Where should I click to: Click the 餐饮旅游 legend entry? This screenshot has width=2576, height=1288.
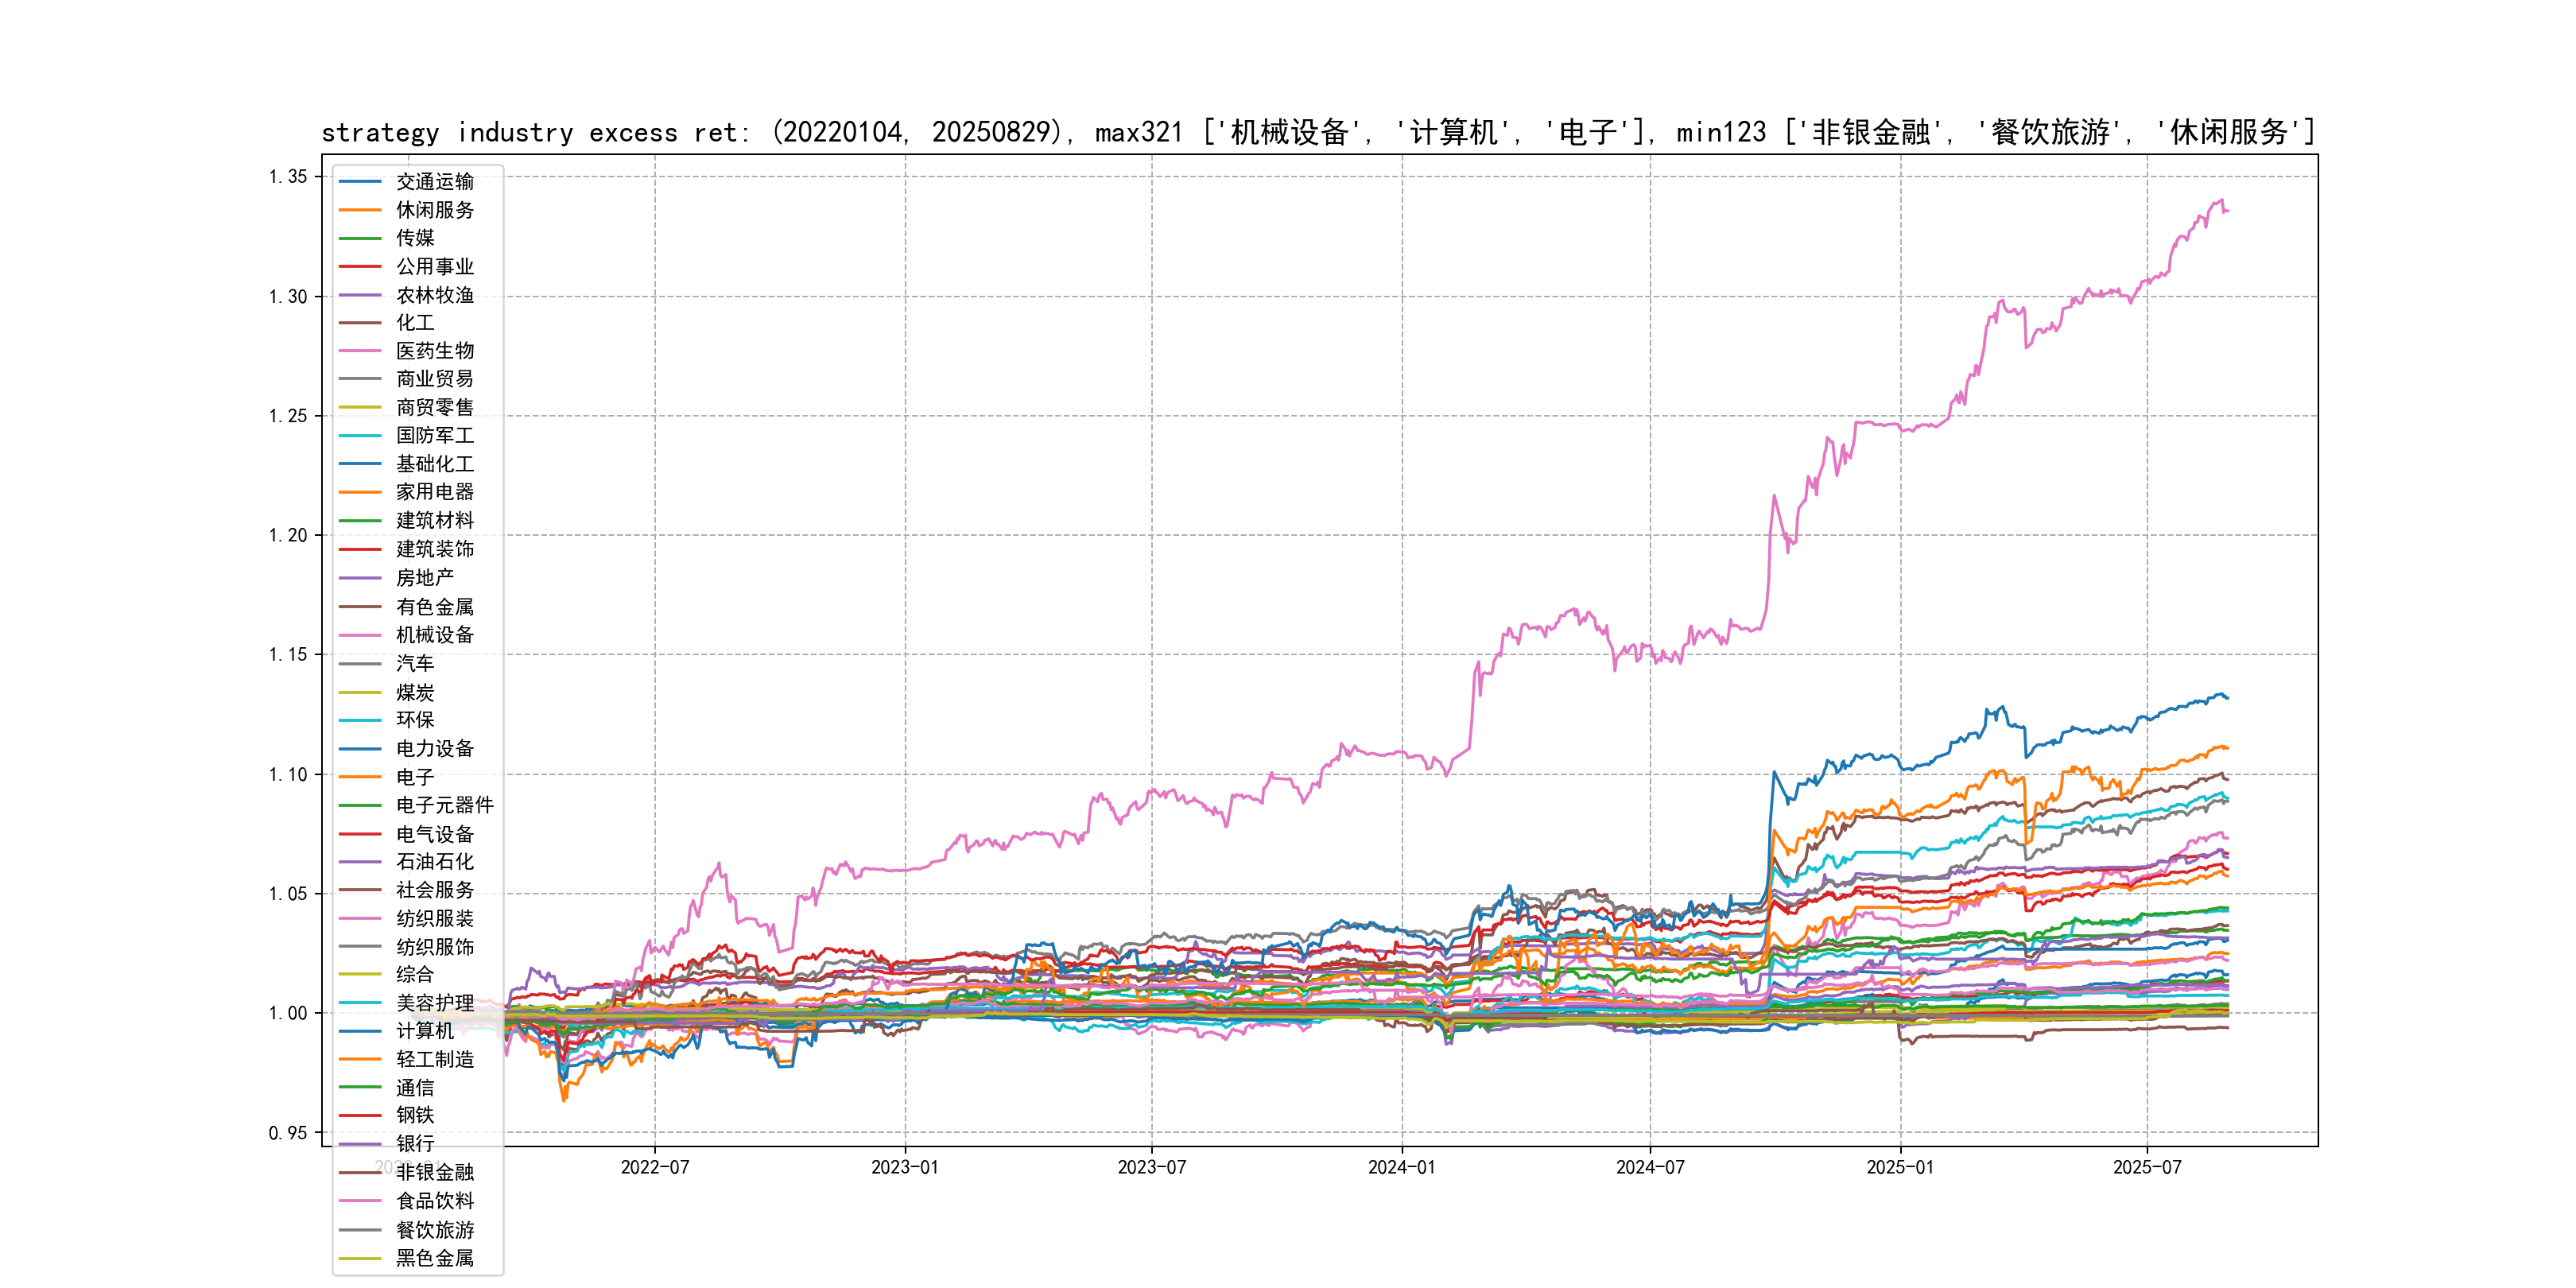[x=434, y=1230]
